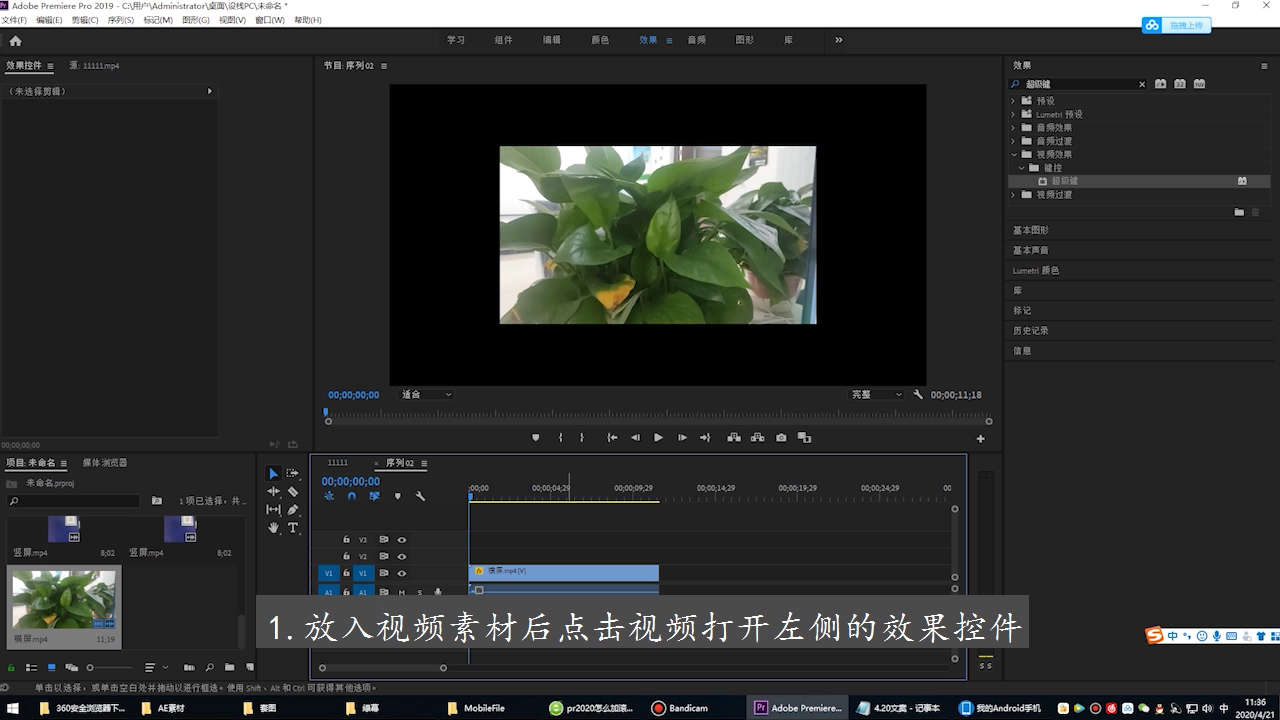Select the Ripple Edit tool
Screen dimensions: 1280x720
(x=273, y=491)
